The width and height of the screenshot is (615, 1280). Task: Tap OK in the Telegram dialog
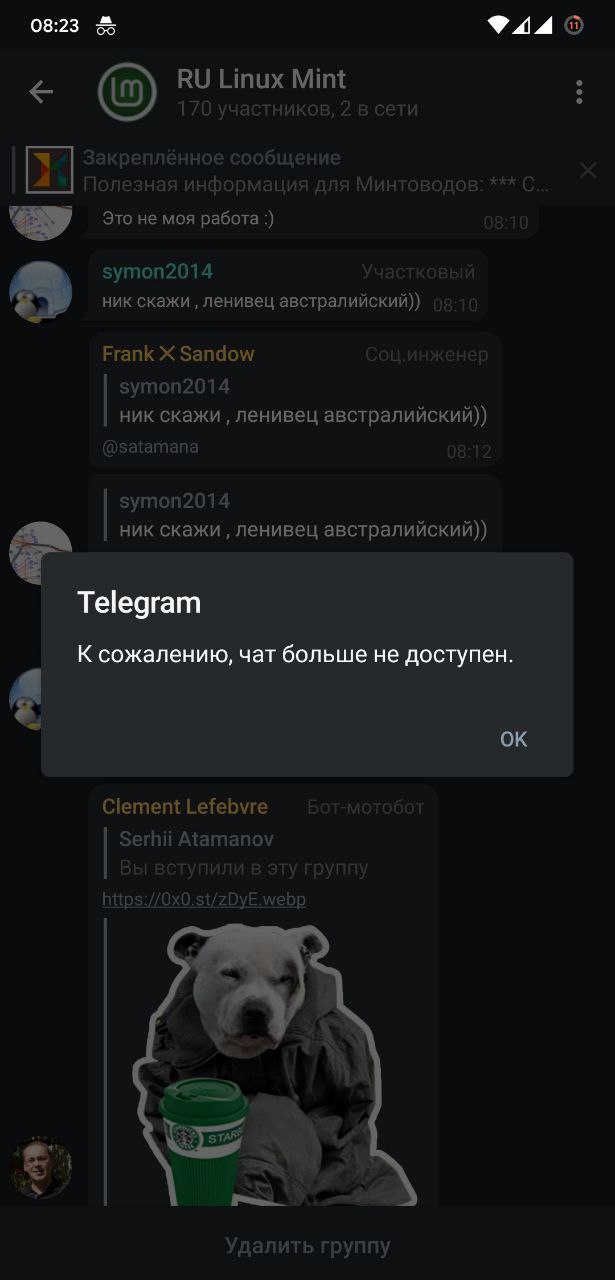(x=513, y=739)
